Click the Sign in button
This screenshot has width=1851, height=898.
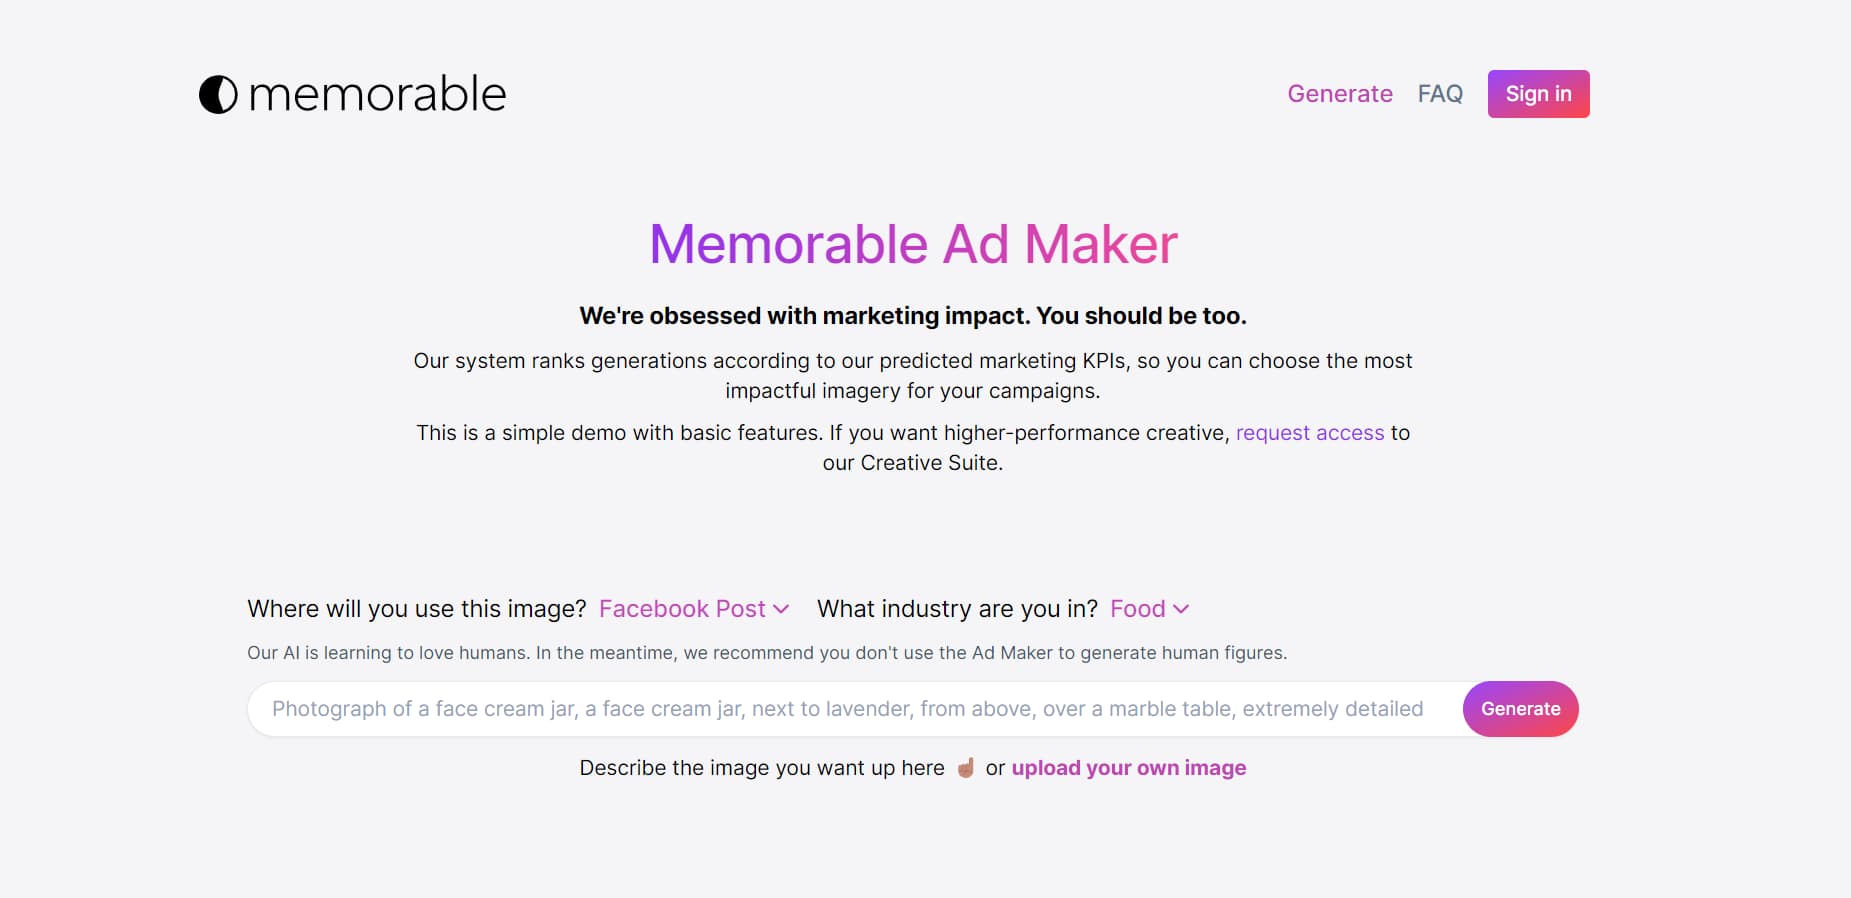(x=1538, y=93)
